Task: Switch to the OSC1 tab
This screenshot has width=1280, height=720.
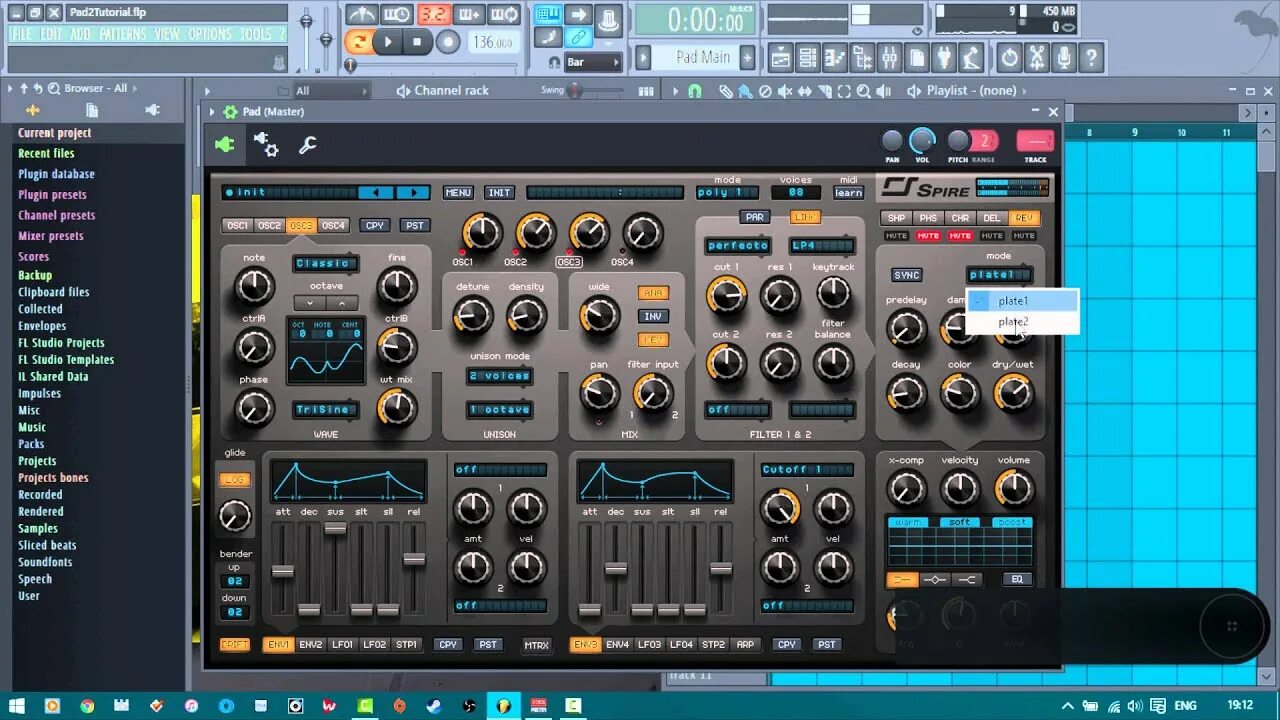Action: pos(238,226)
